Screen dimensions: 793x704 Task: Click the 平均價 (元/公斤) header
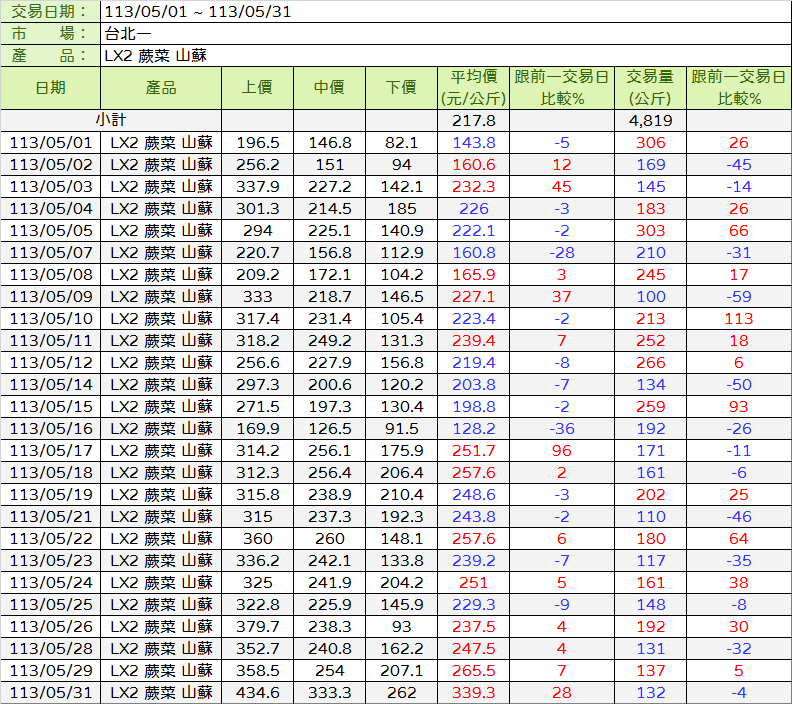(474, 88)
